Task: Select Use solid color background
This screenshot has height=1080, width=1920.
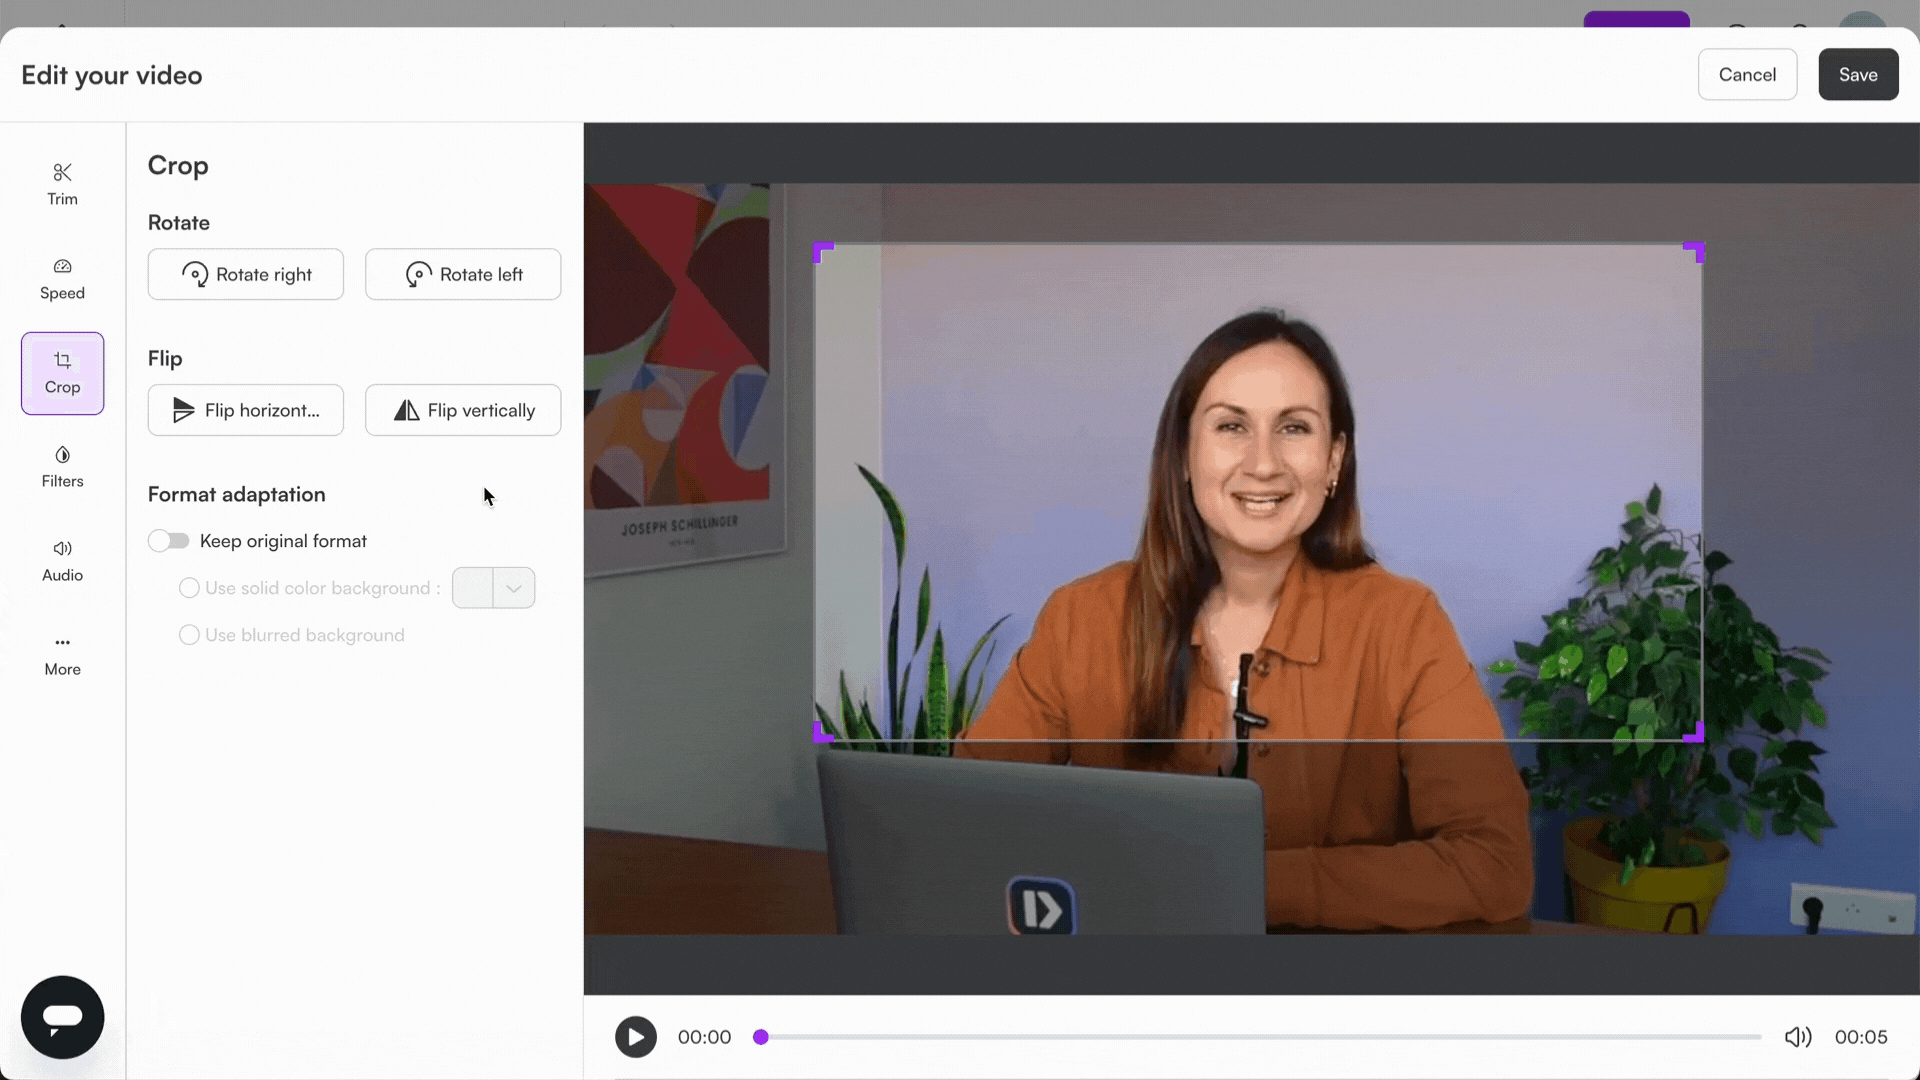Action: pos(188,588)
